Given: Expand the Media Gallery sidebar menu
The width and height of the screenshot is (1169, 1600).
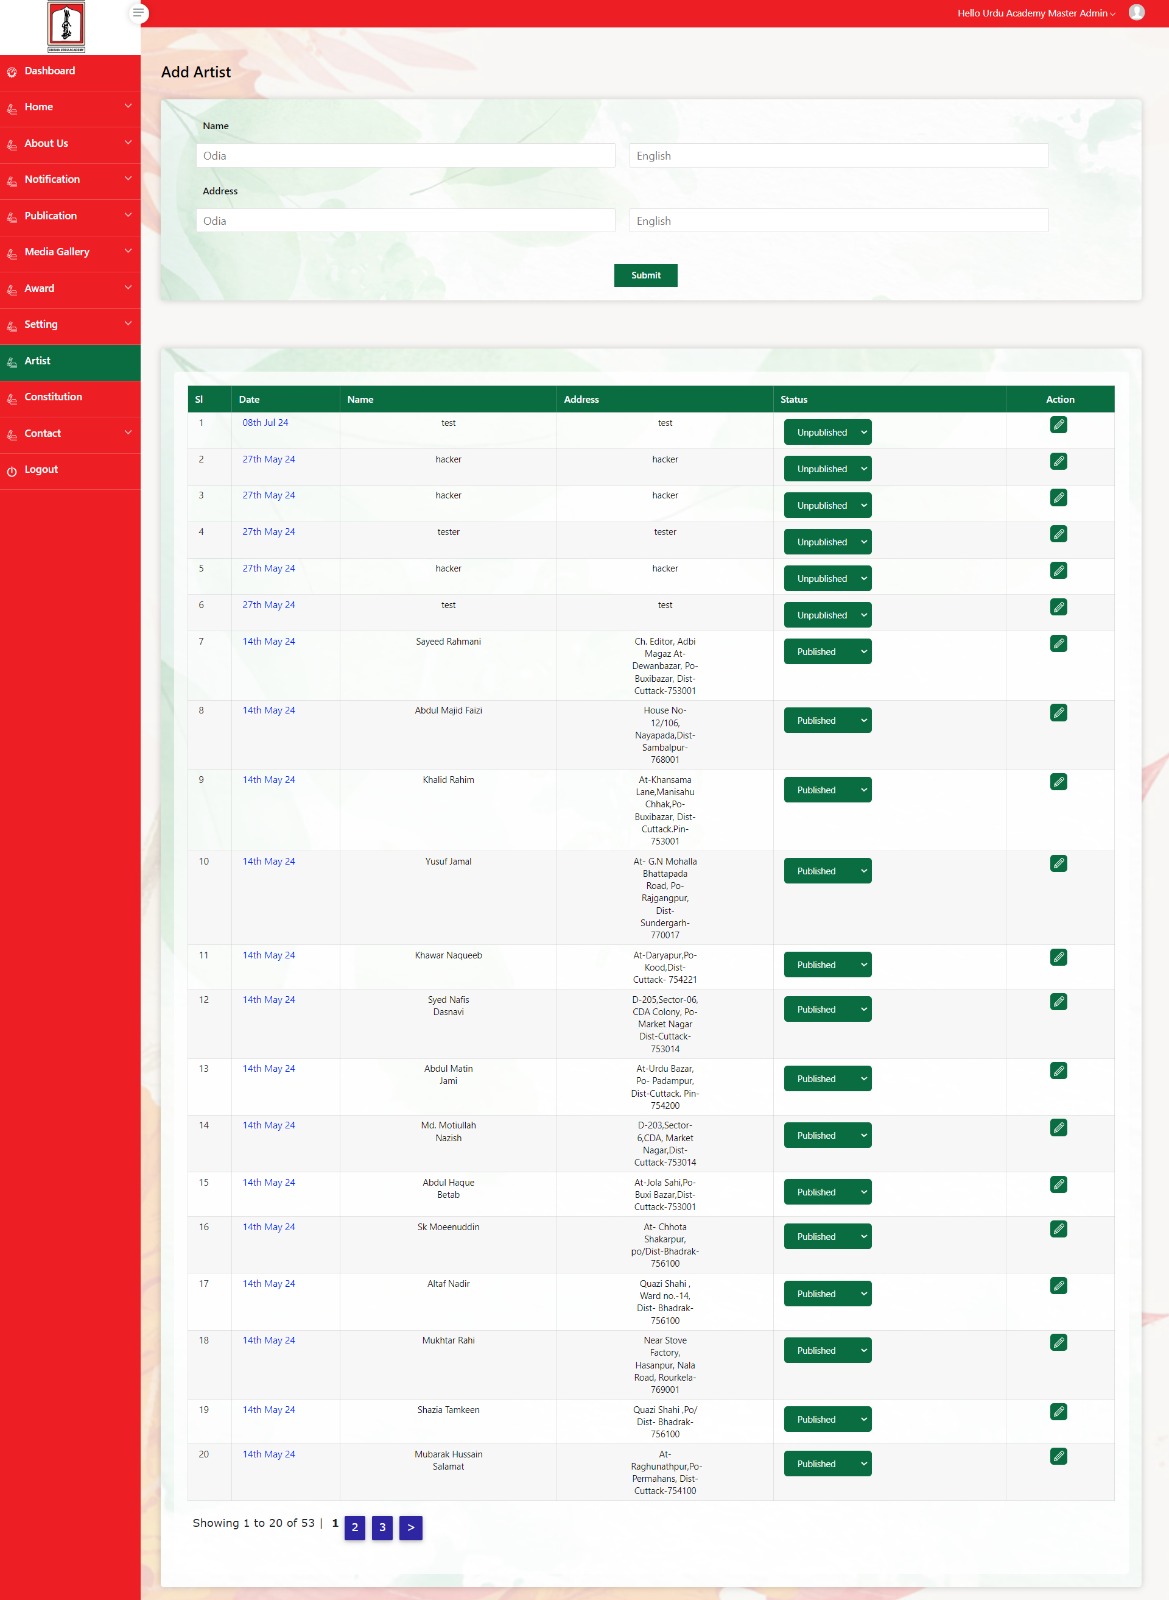Looking at the screenshot, I should (70, 252).
